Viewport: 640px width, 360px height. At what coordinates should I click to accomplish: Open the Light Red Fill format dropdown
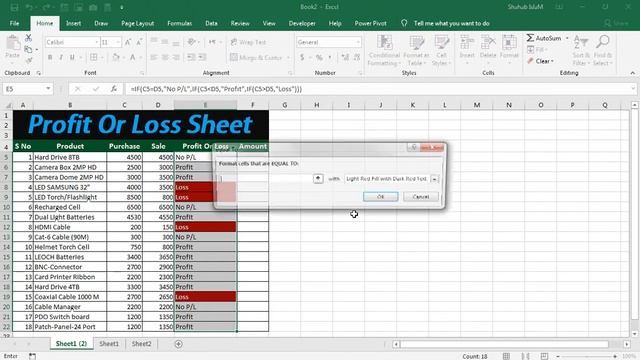click(434, 179)
